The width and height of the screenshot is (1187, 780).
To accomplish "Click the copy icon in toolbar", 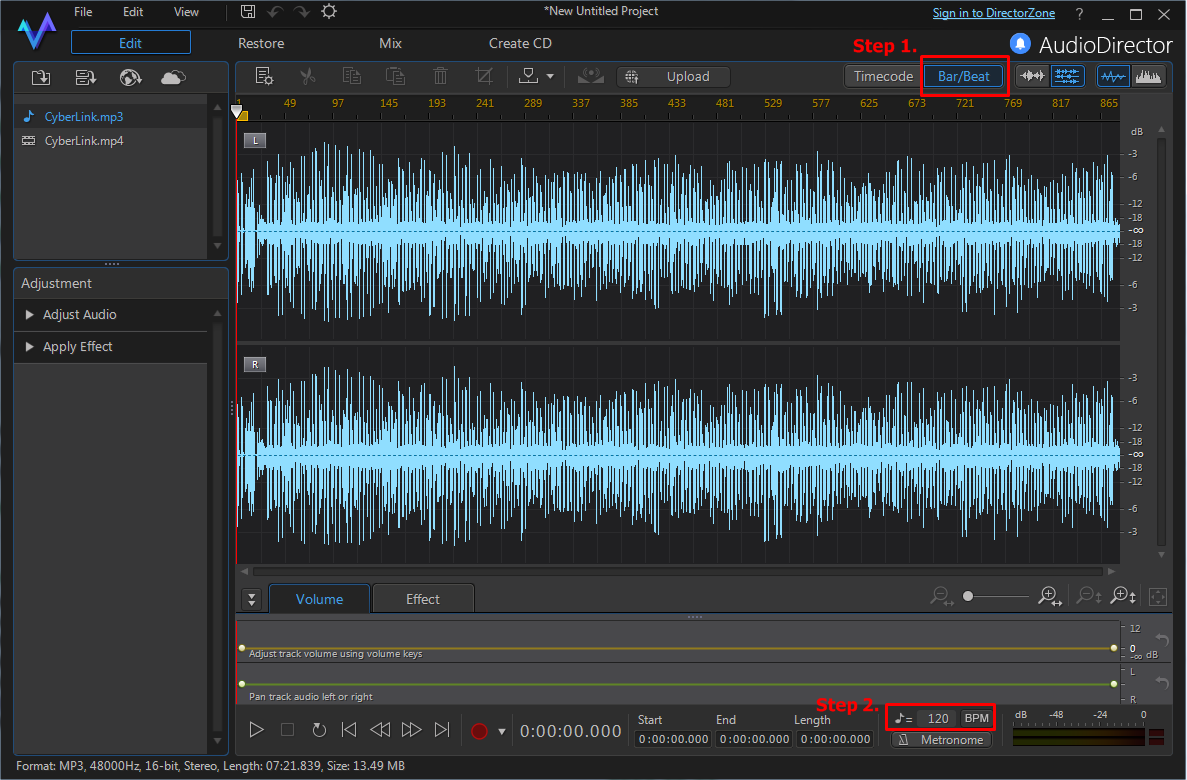I will (x=351, y=76).
